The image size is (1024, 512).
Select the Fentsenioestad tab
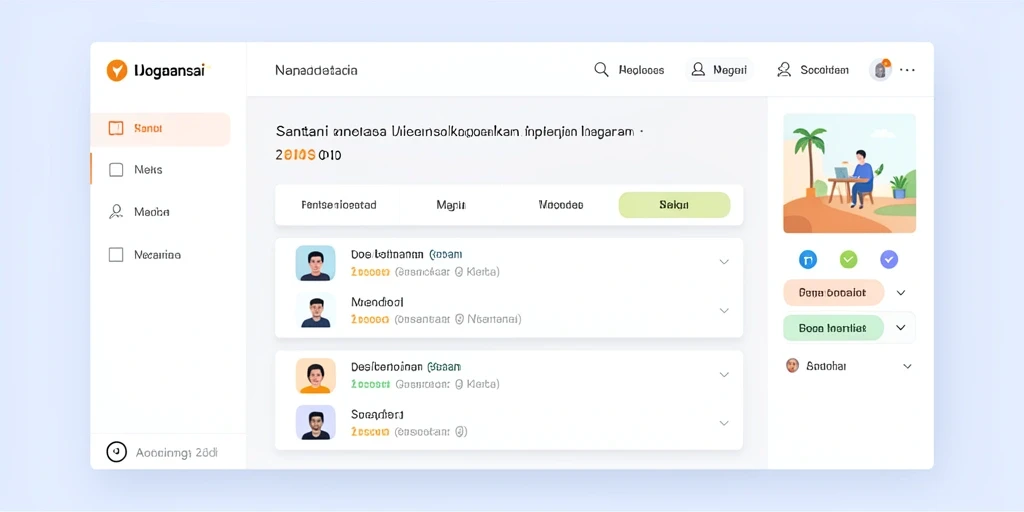(339, 205)
